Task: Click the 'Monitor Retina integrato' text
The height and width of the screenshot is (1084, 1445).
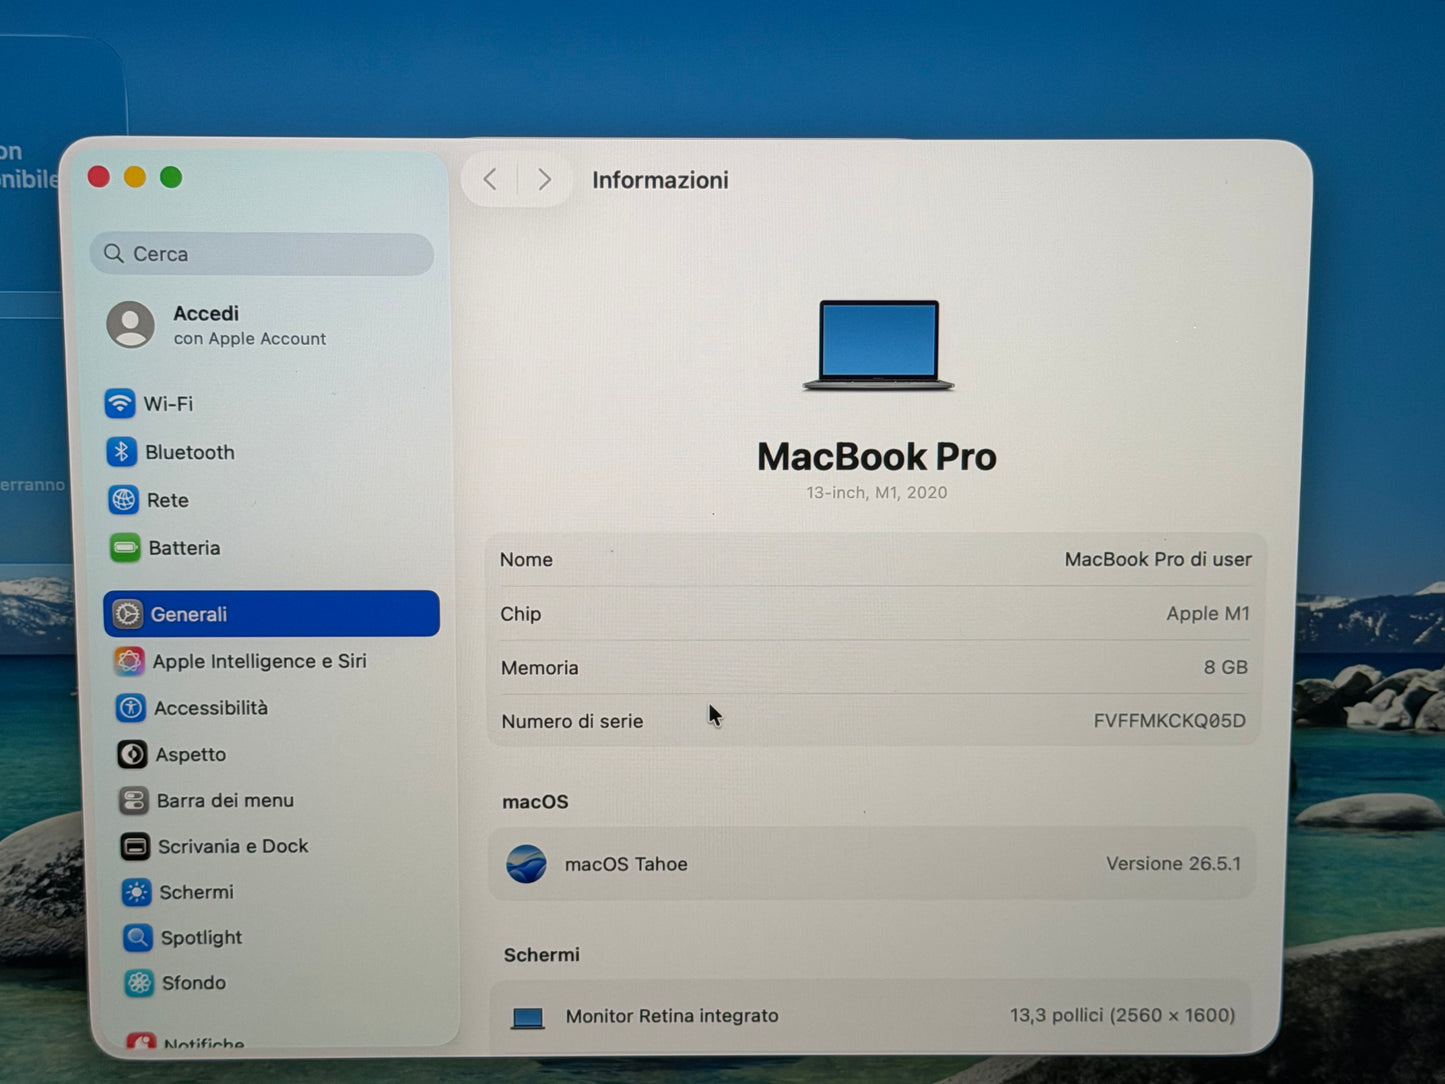Action: pos(672,1016)
